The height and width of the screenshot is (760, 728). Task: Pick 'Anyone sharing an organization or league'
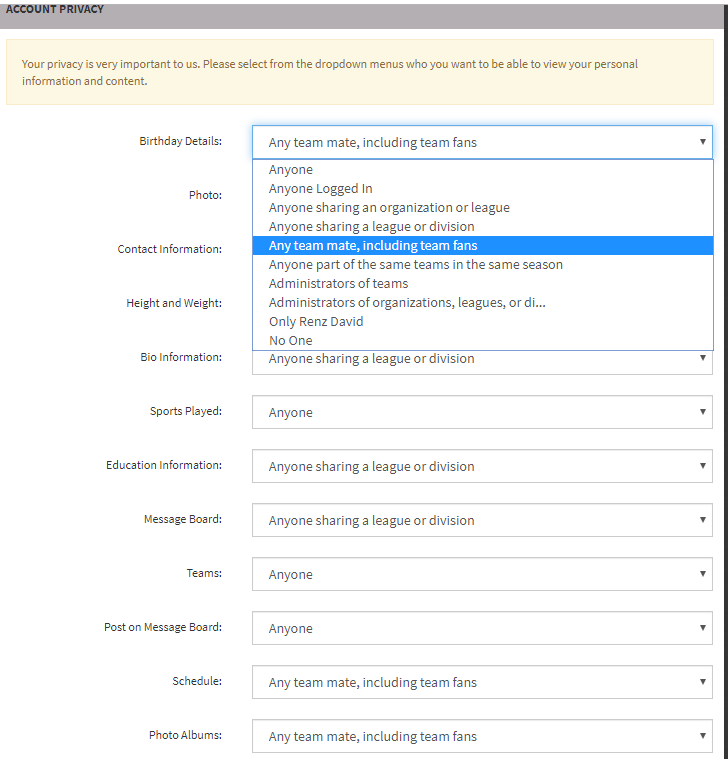(389, 208)
